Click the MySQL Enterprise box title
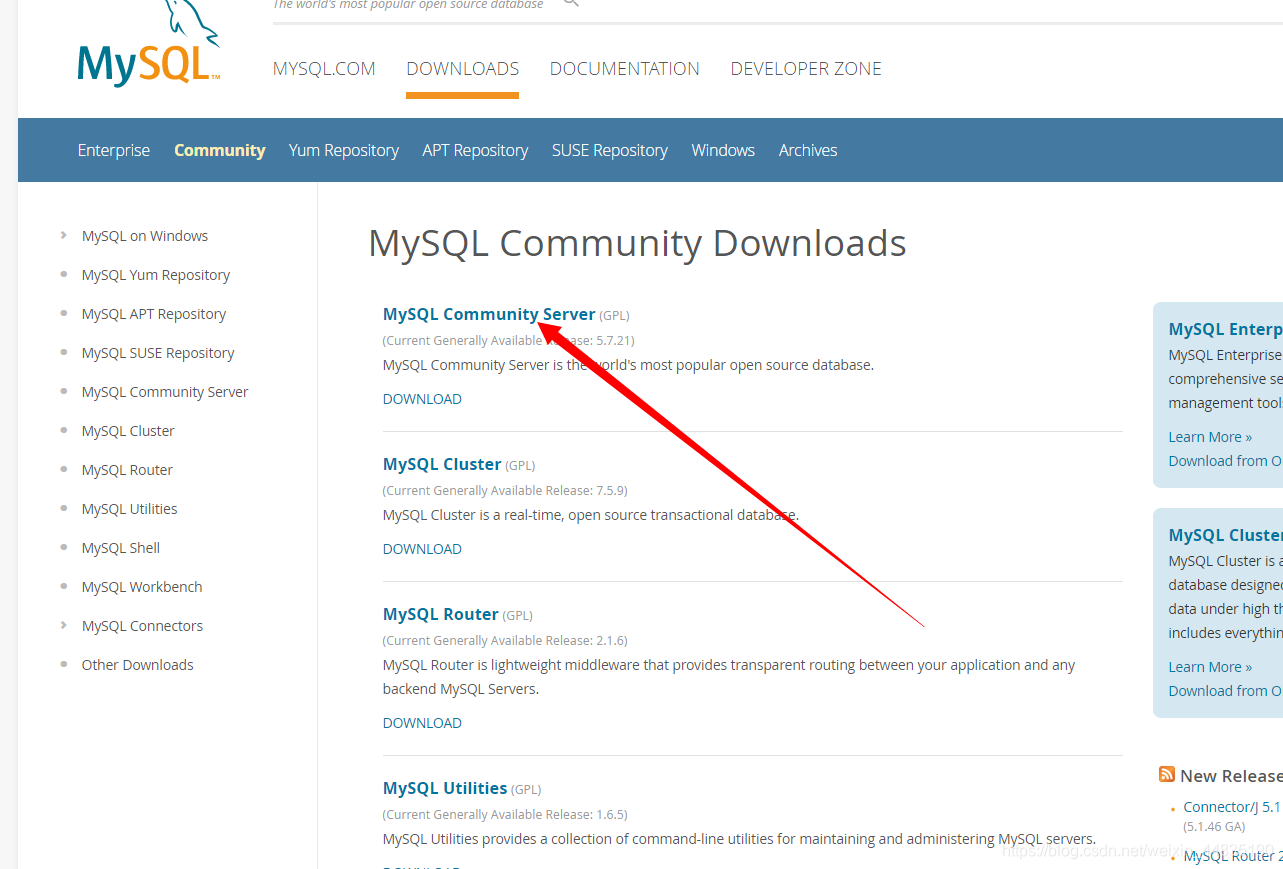Image resolution: width=1283 pixels, height=869 pixels. (x=1226, y=329)
